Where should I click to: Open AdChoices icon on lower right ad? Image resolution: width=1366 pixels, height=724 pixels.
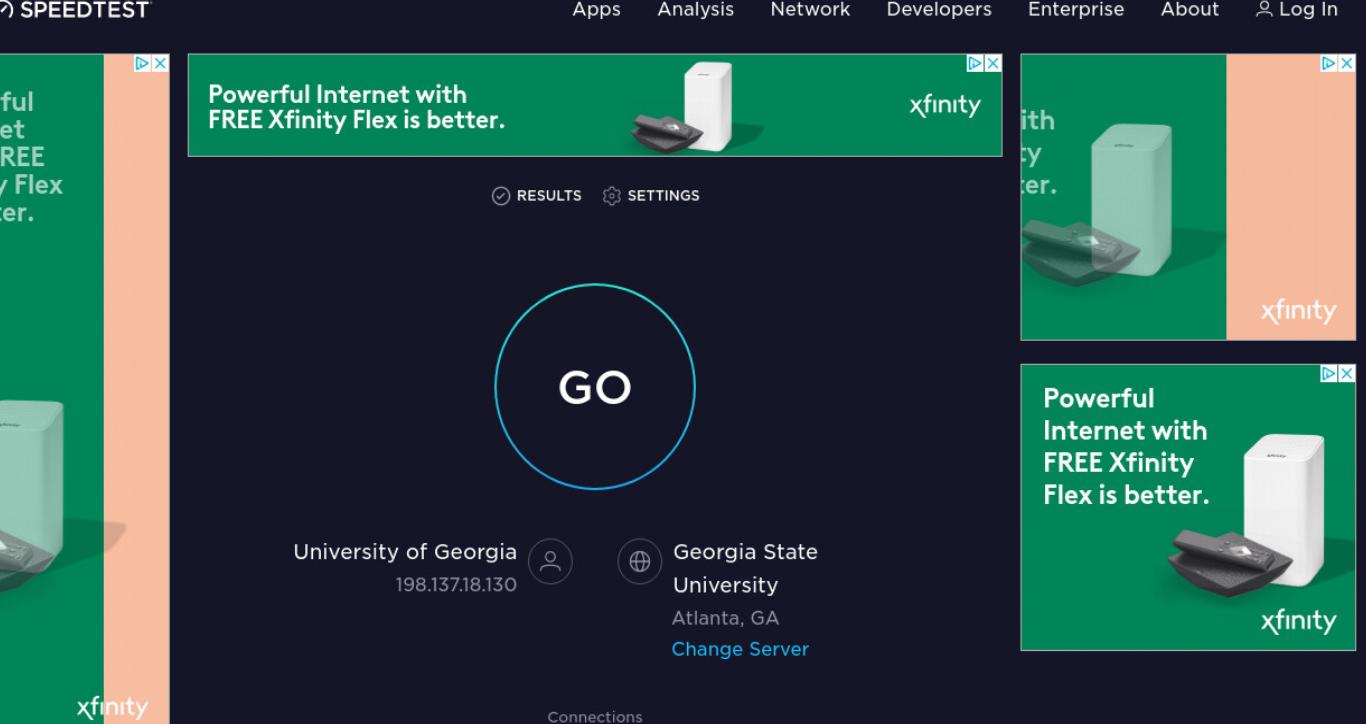[x=1330, y=373]
